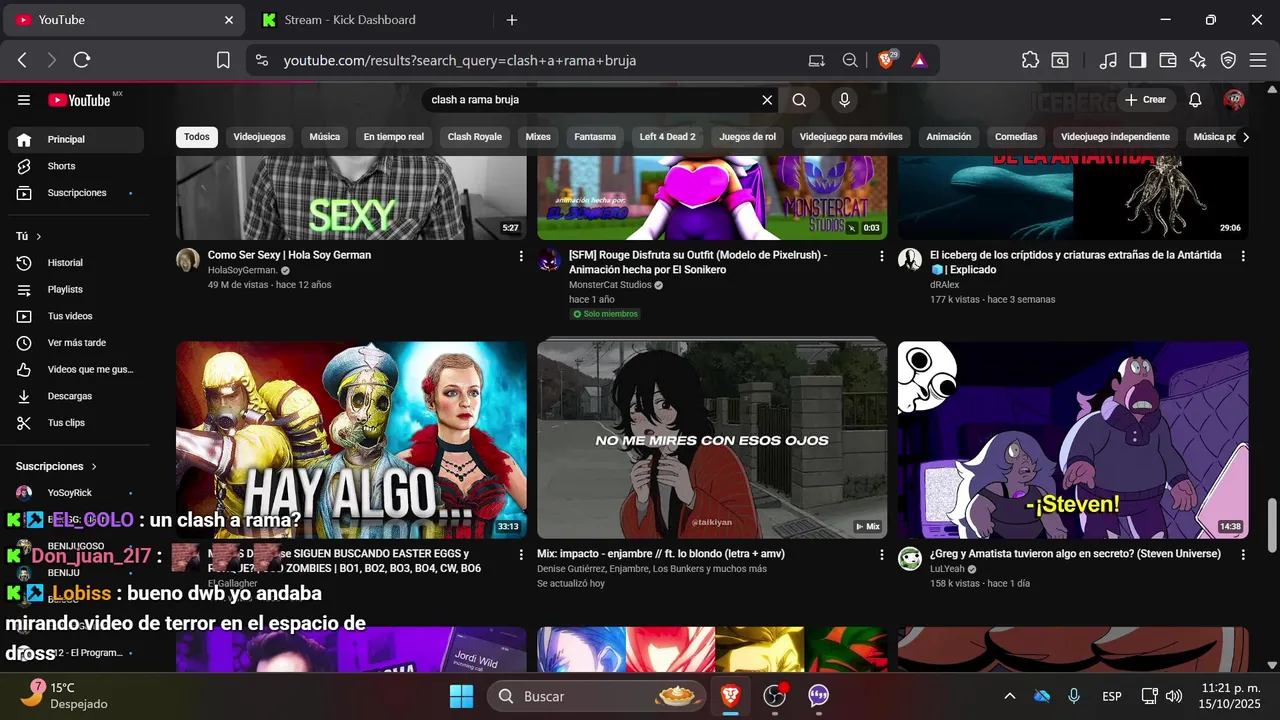Select the En tiempo real chip
1280x720 pixels.
point(394,137)
